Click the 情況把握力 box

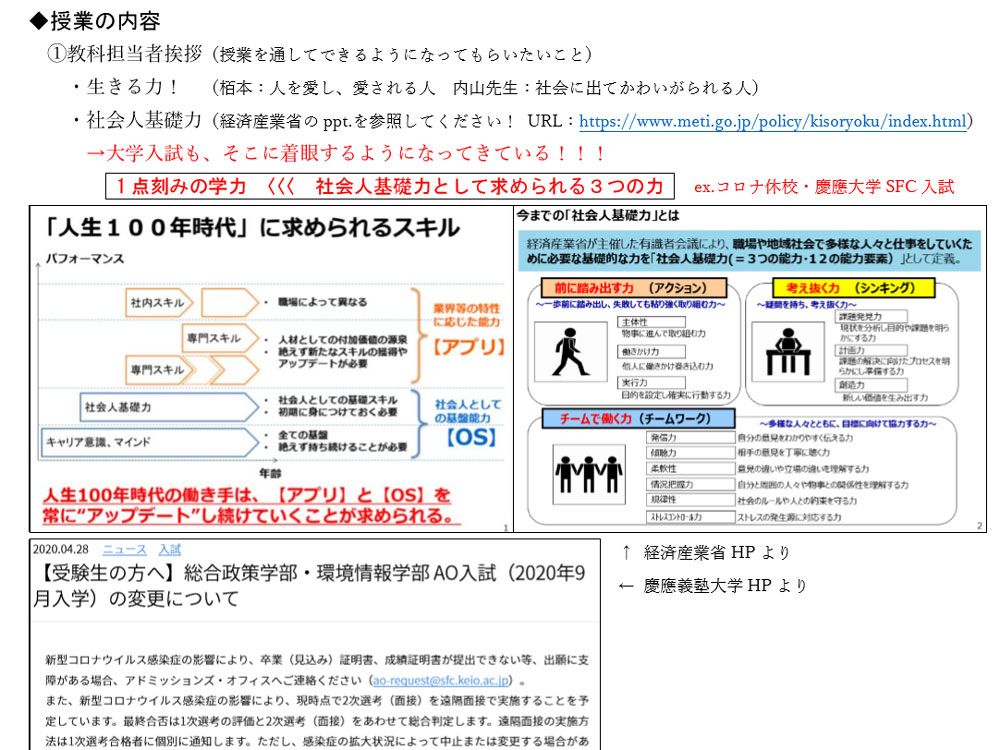(x=691, y=485)
